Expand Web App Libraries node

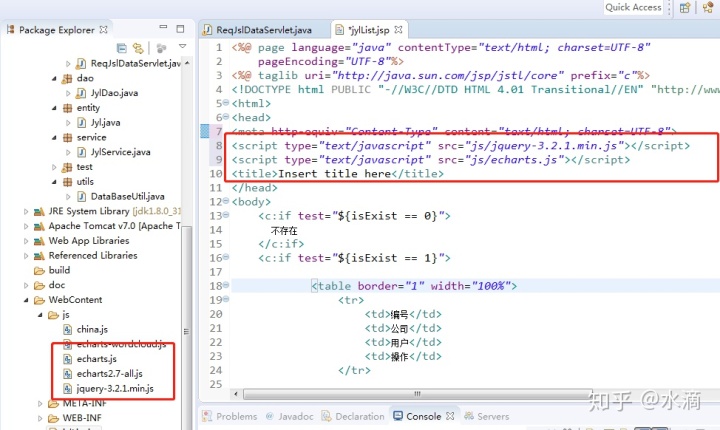[x=26, y=241]
